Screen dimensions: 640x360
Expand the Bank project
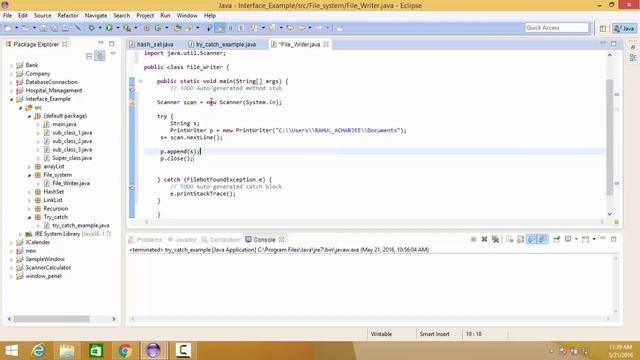pos(11,65)
